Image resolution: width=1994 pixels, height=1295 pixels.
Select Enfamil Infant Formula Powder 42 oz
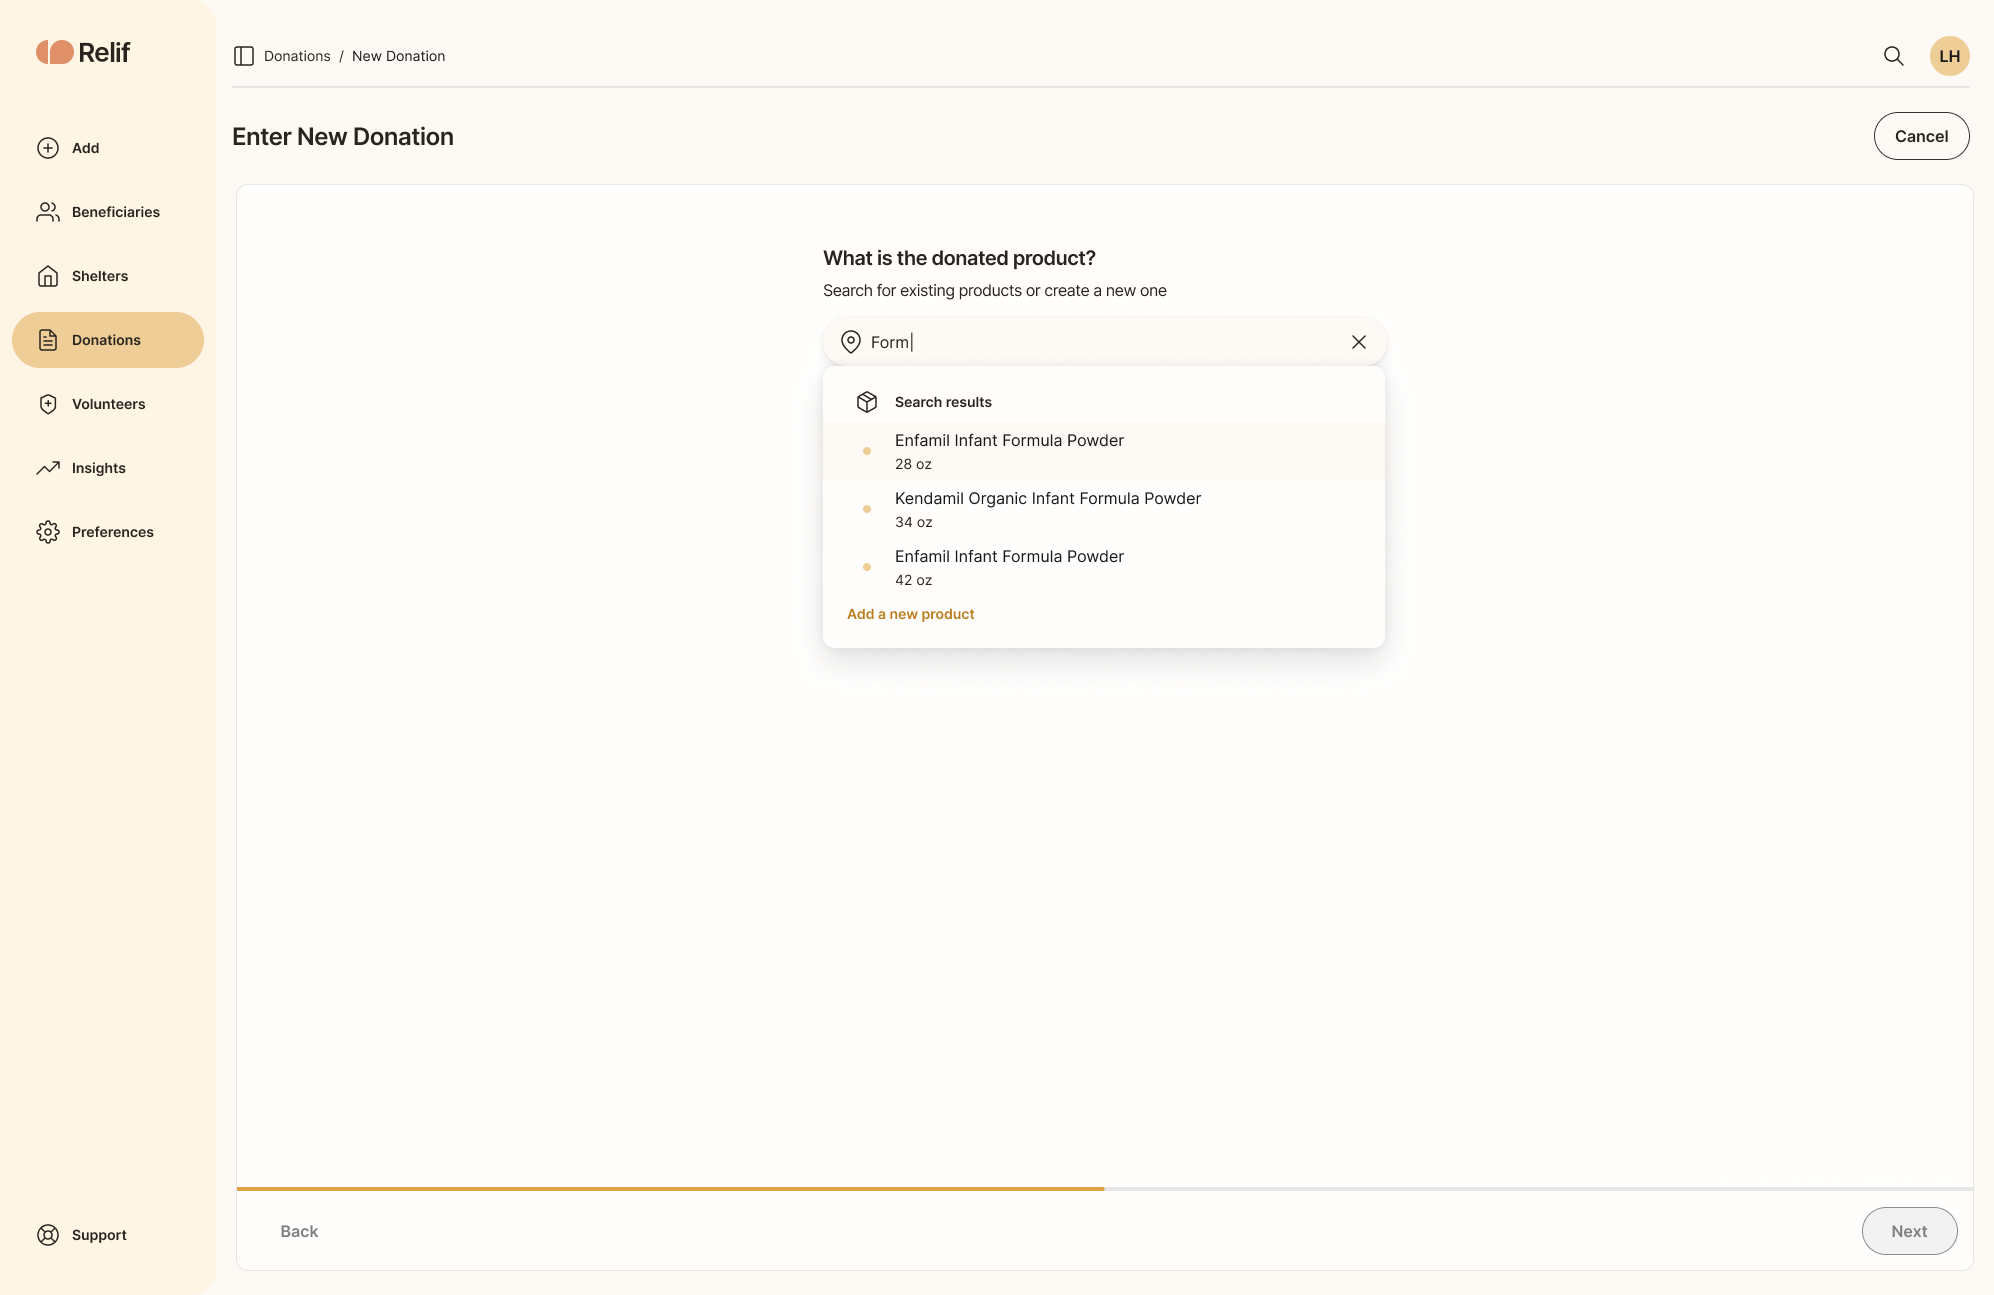coord(1104,567)
